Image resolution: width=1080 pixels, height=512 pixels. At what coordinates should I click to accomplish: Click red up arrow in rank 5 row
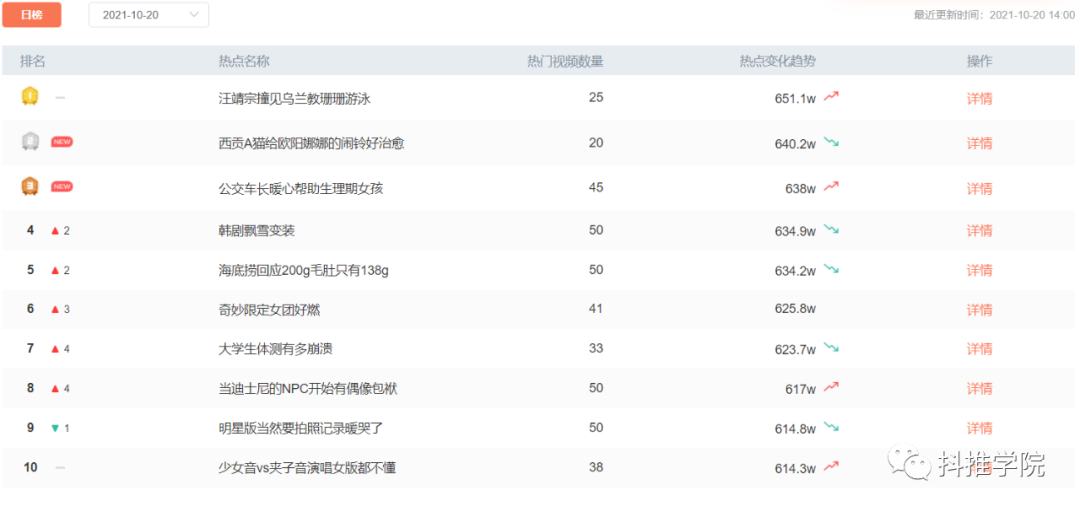click(55, 270)
